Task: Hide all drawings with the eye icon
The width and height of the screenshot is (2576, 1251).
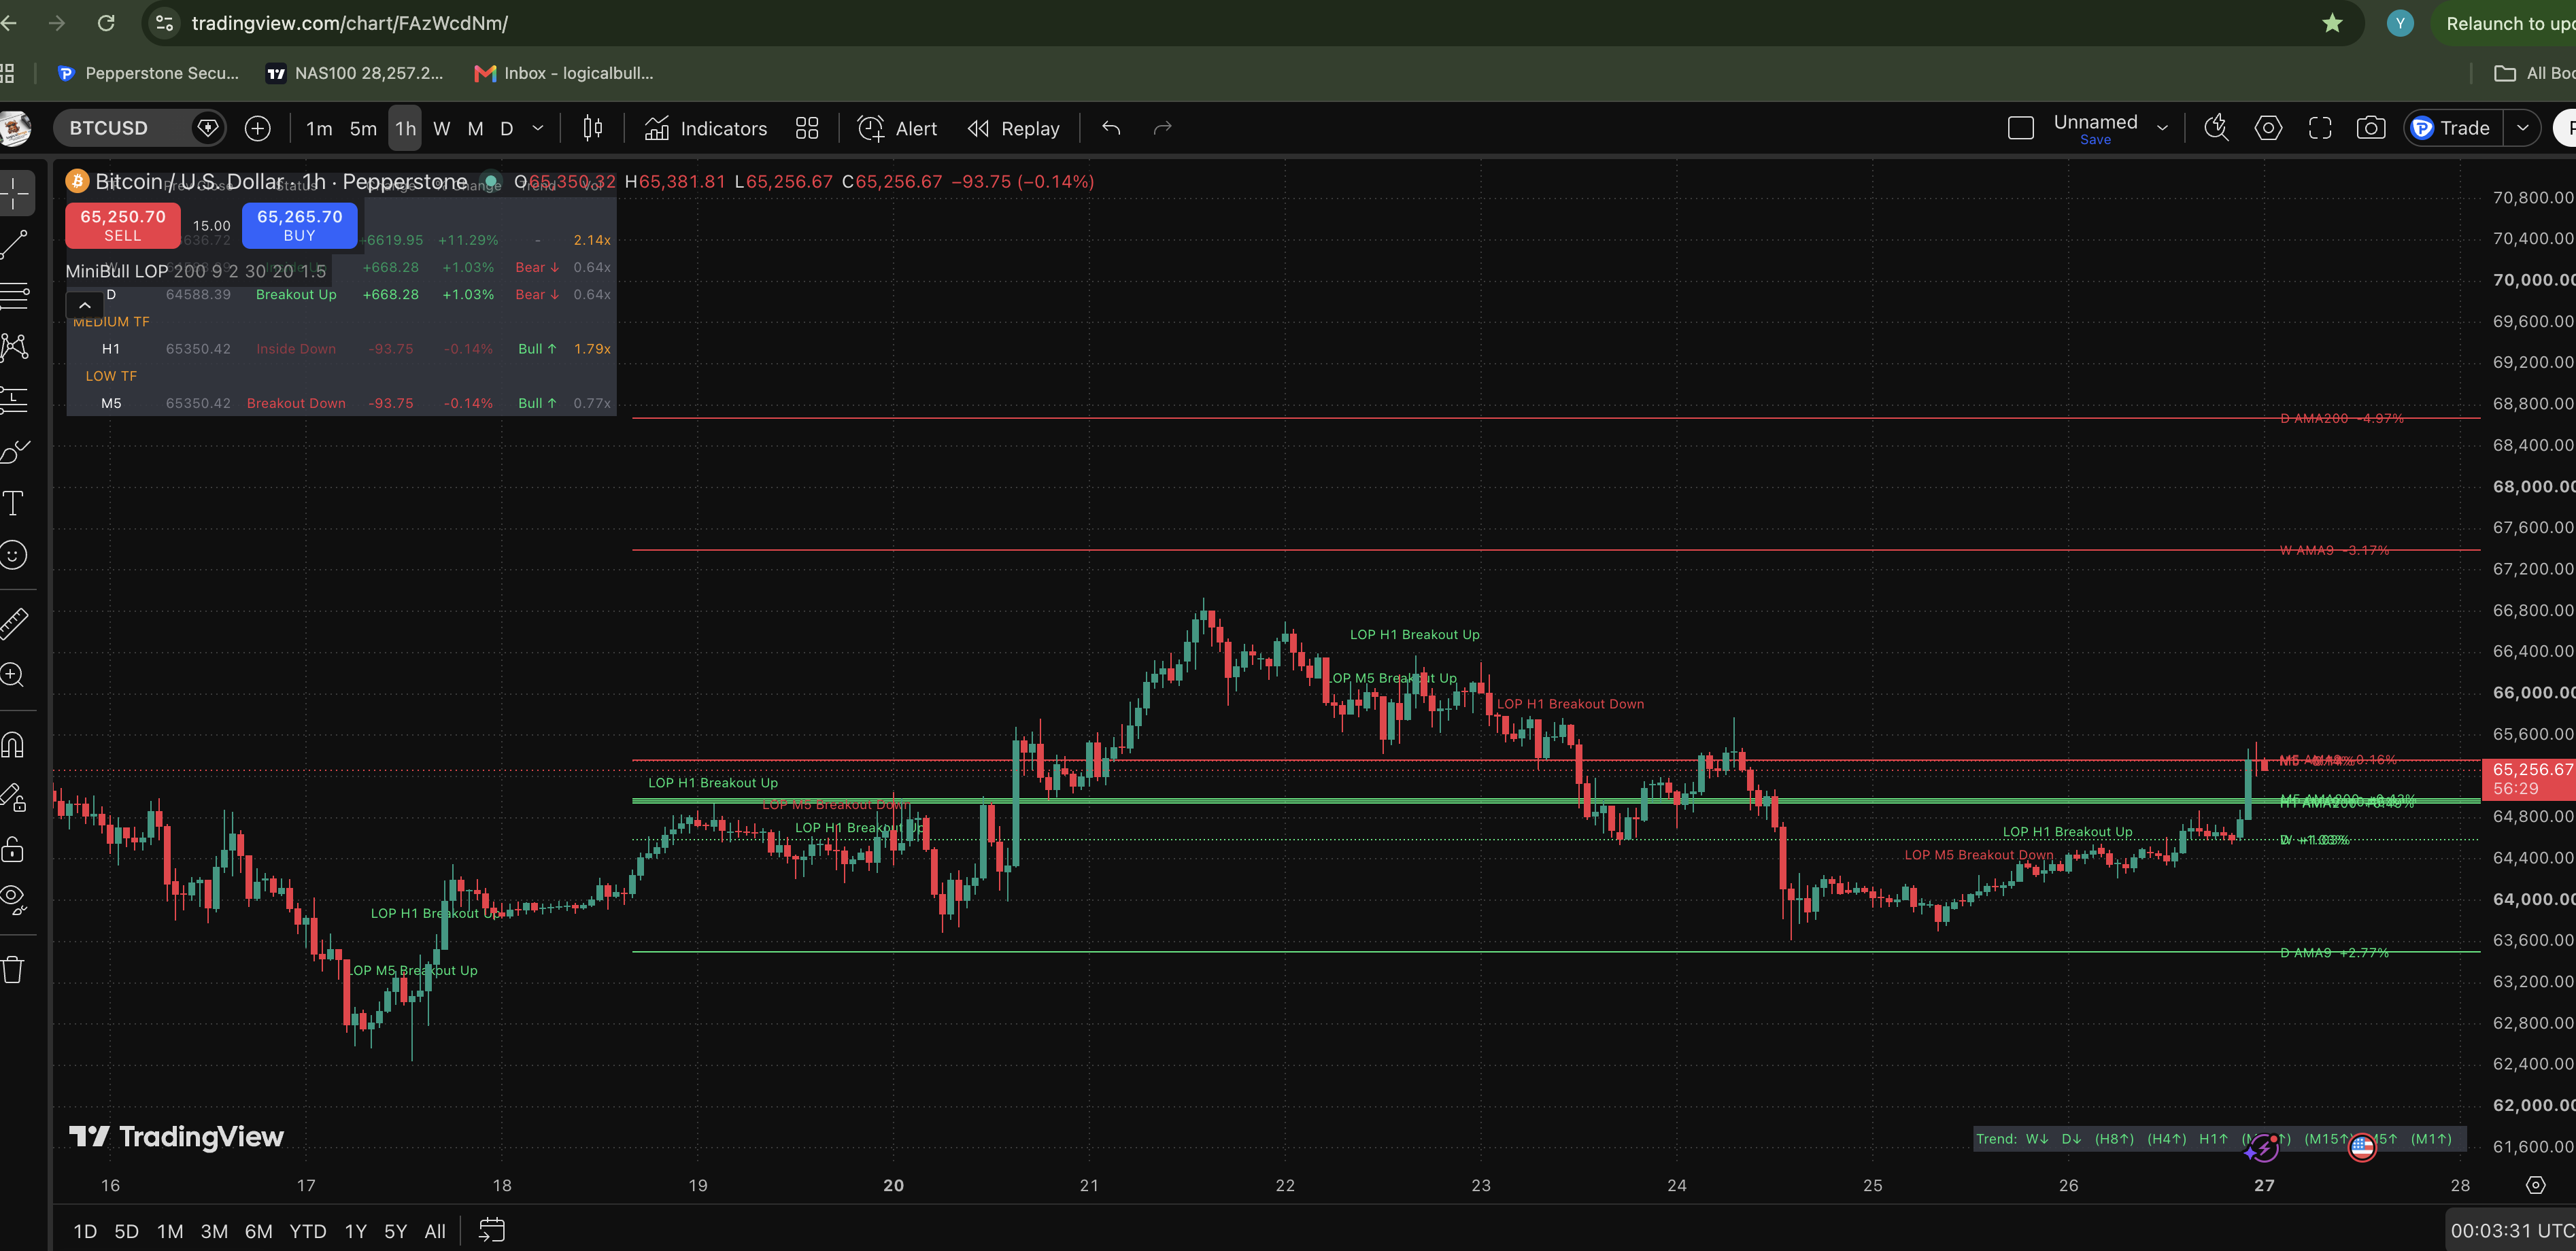Action: tap(14, 900)
